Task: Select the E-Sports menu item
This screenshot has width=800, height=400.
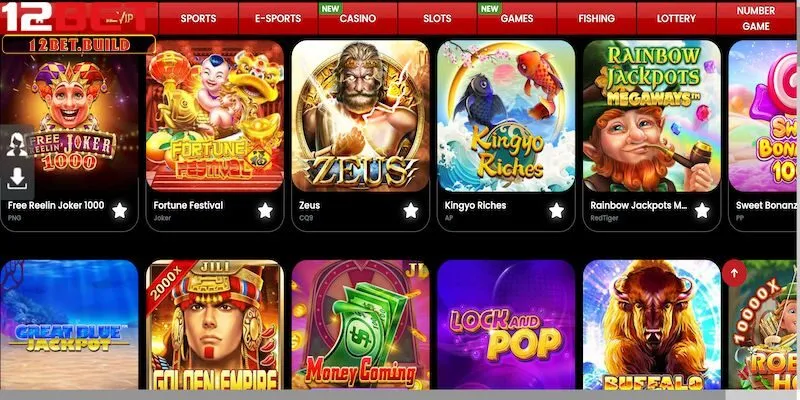Action: click(278, 18)
